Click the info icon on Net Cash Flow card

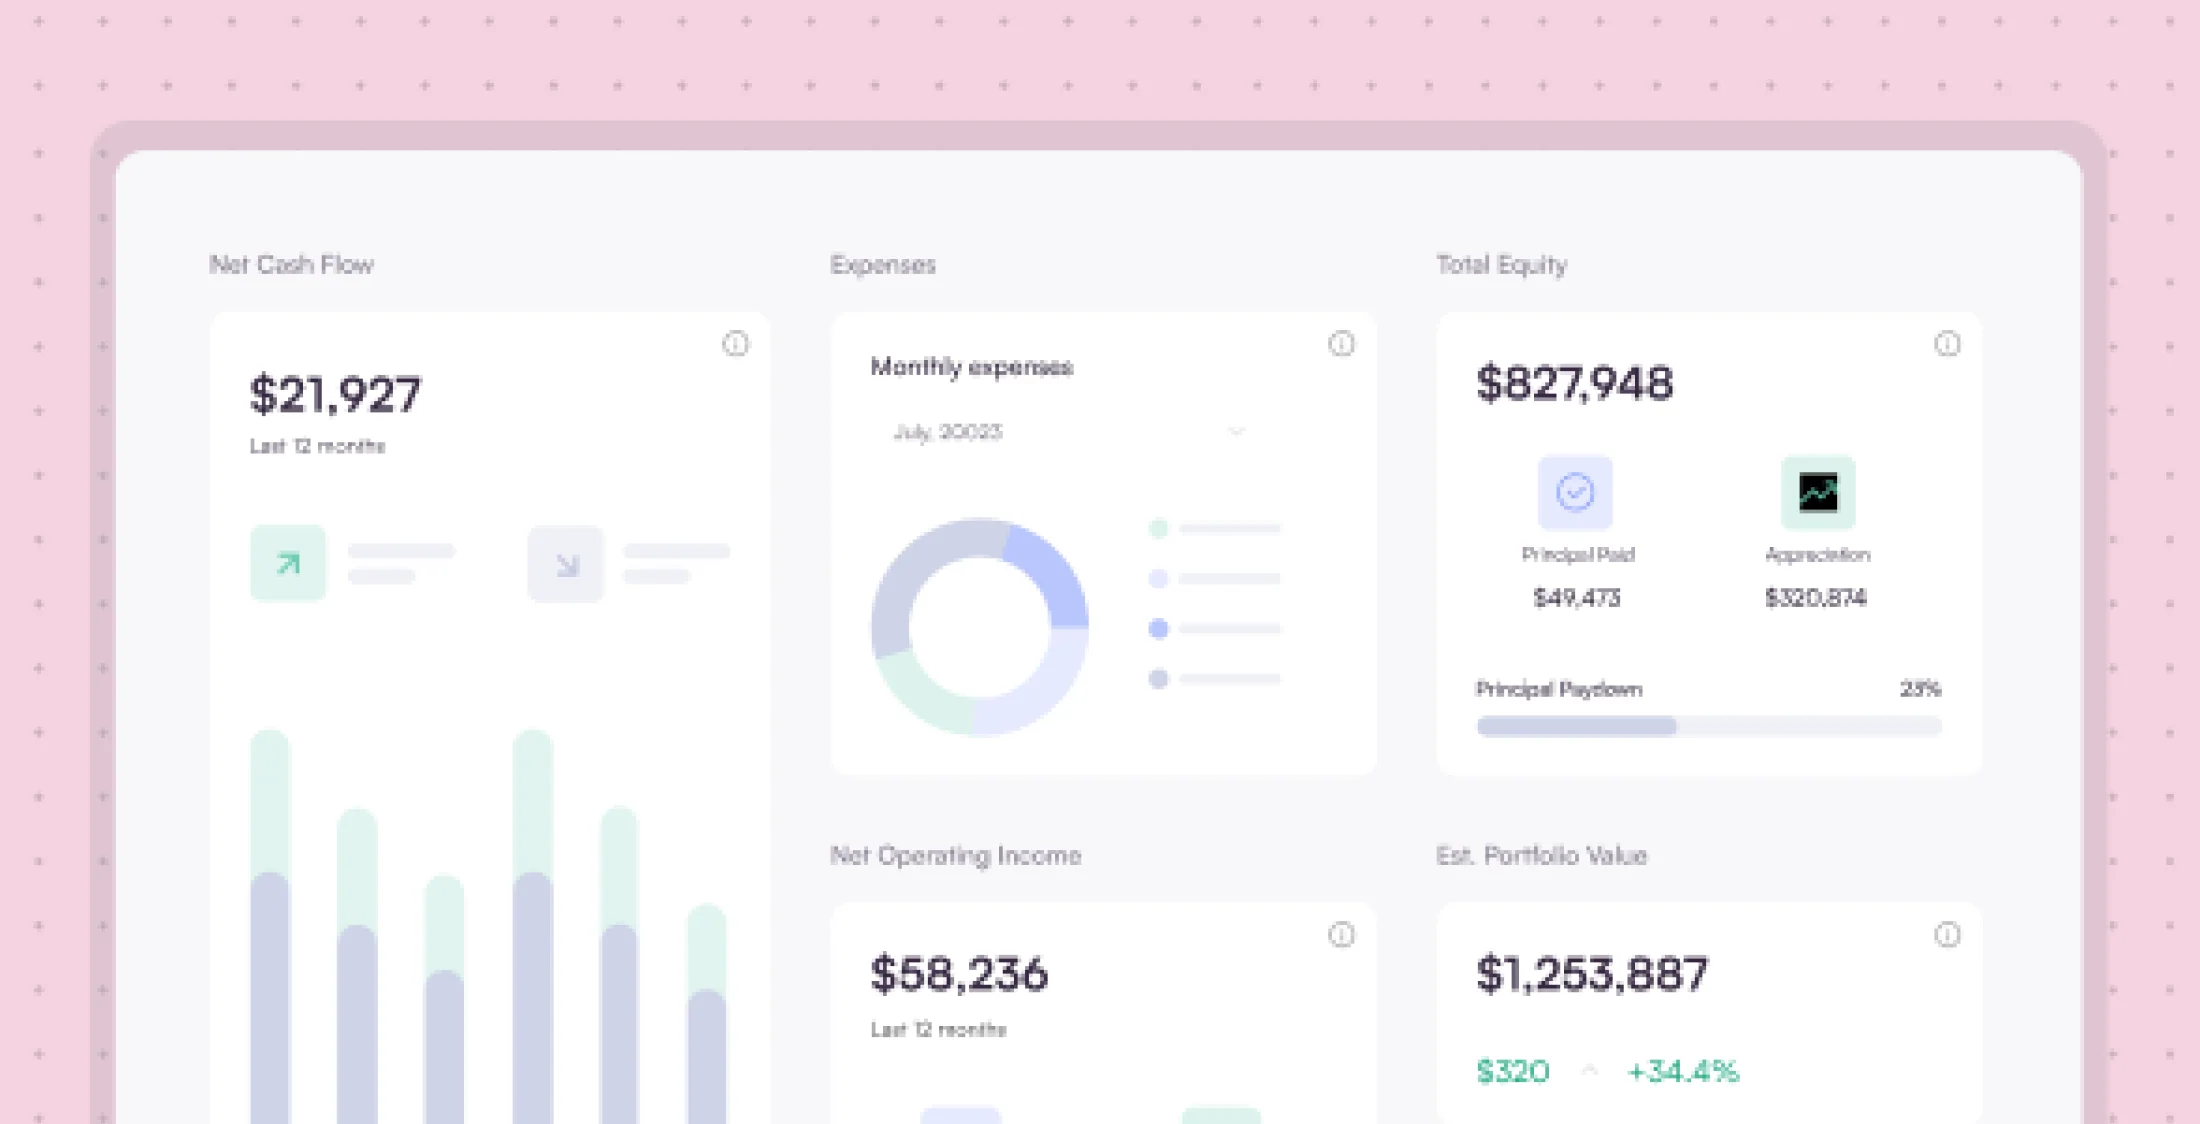735,344
